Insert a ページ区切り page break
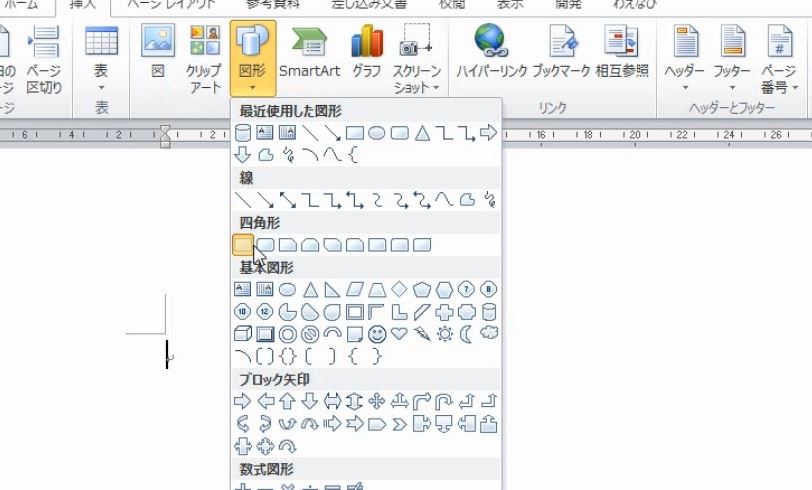812x490 pixels. coord(44,58)
